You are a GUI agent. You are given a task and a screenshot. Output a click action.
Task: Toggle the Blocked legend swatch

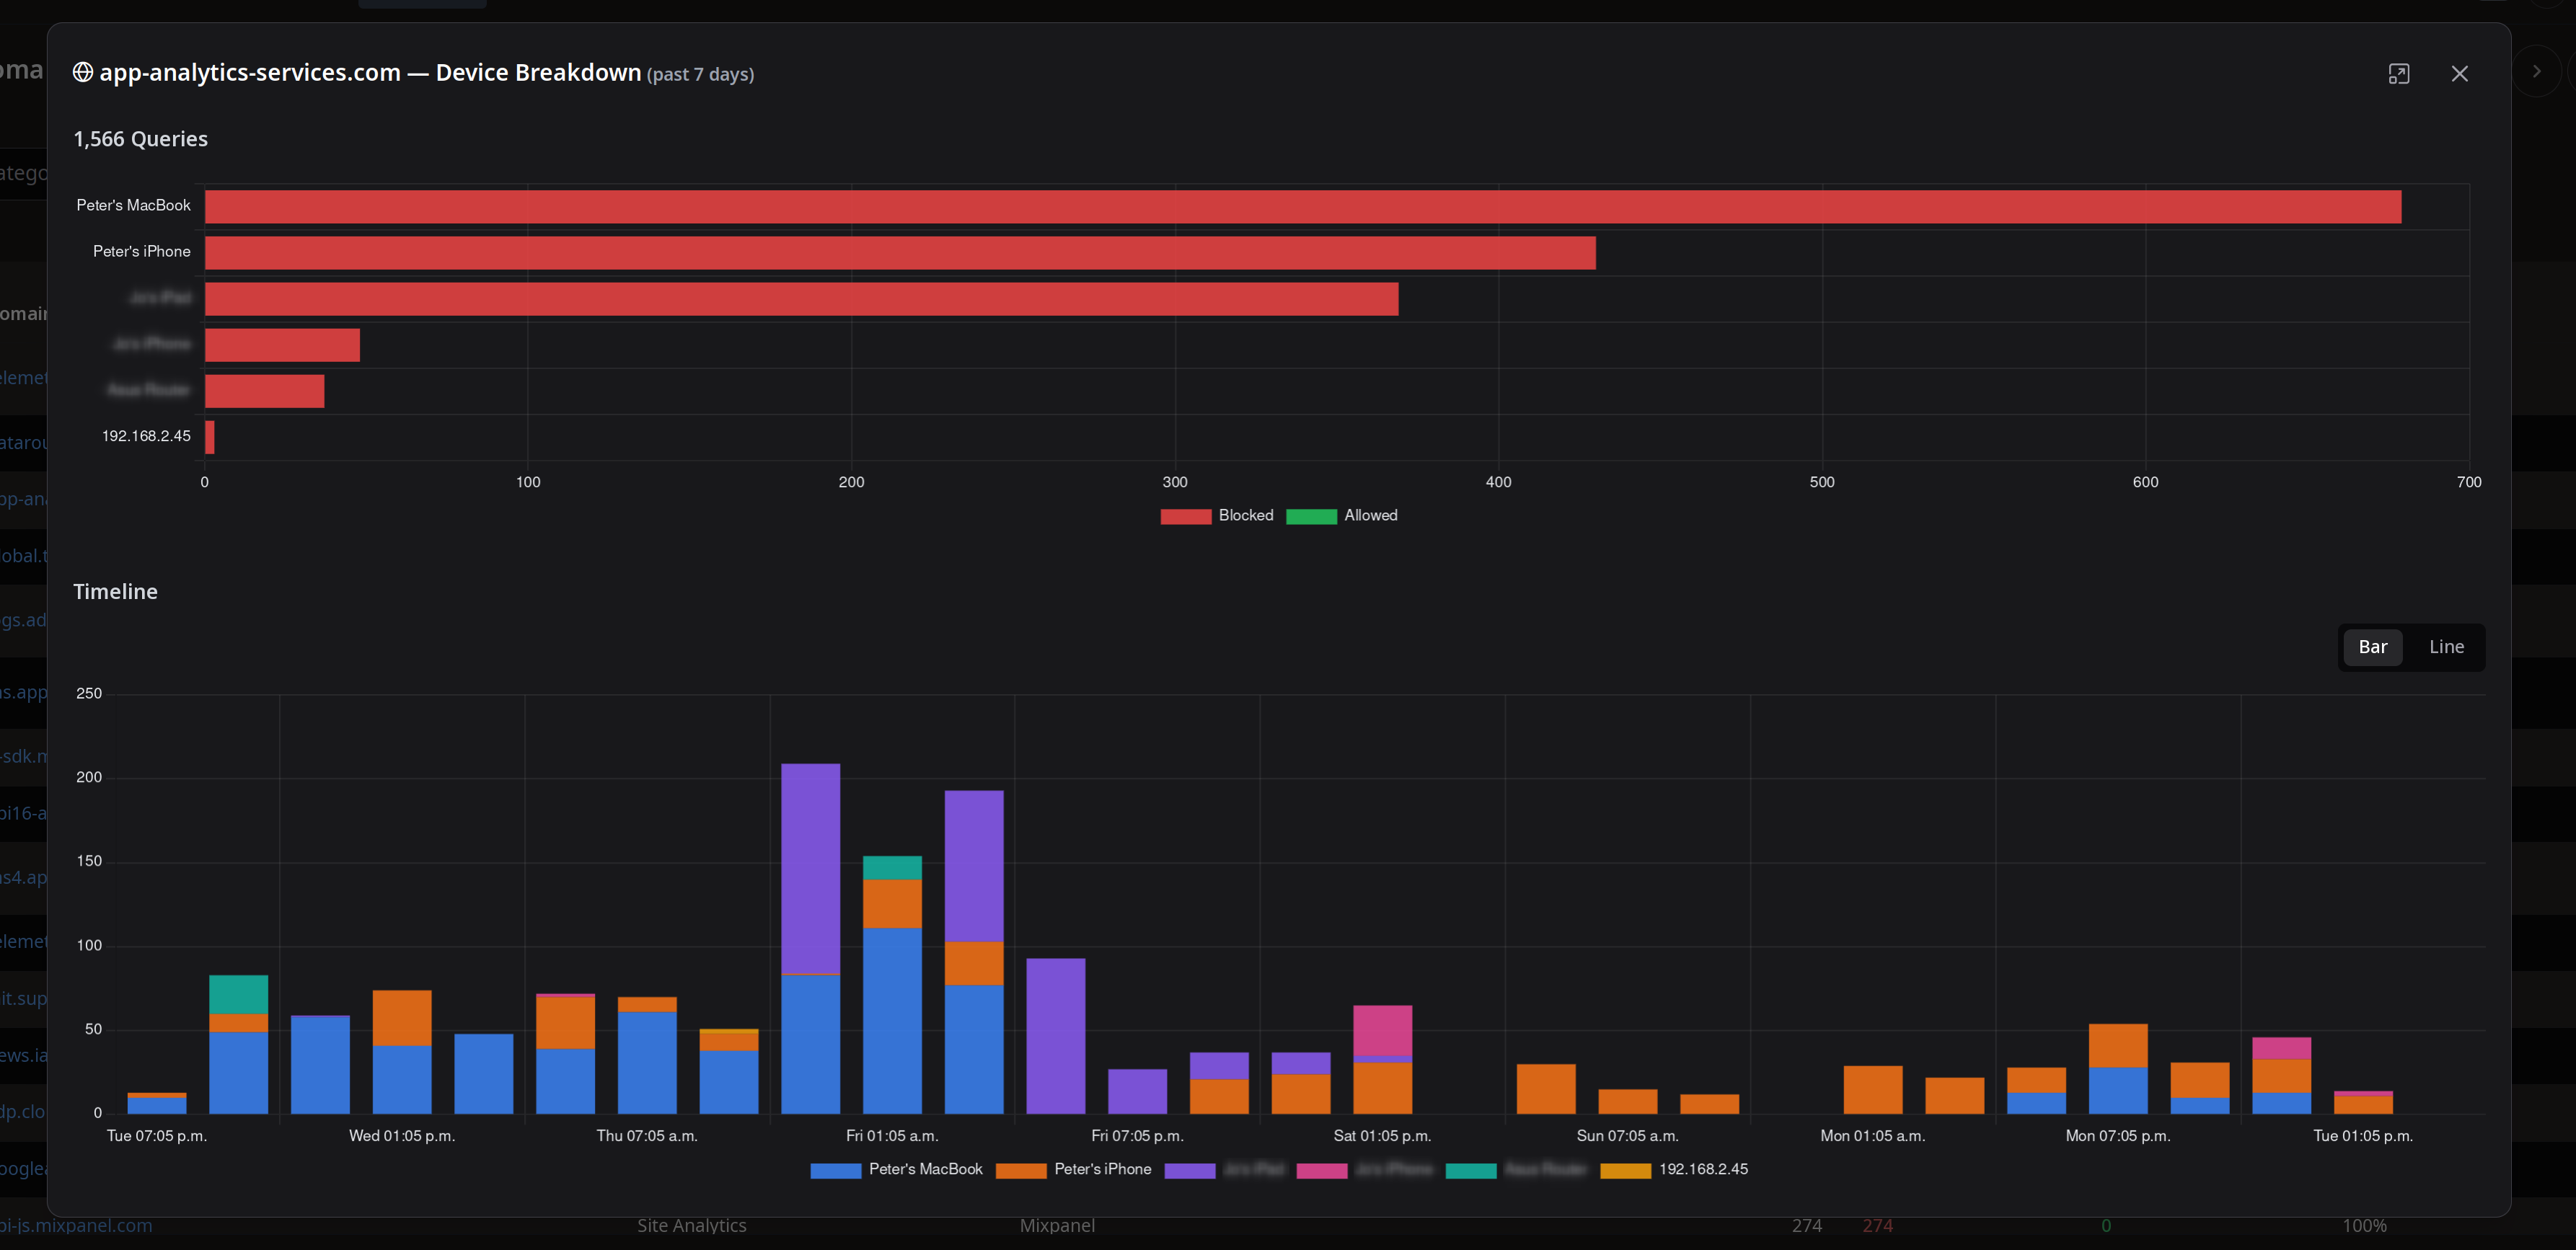(x=1185, y=516)
